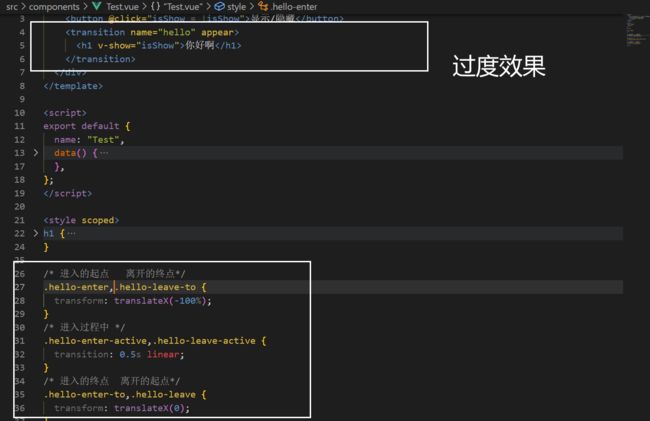
Task: Open the components breadcrumb segment
Action: coord(54,7)
